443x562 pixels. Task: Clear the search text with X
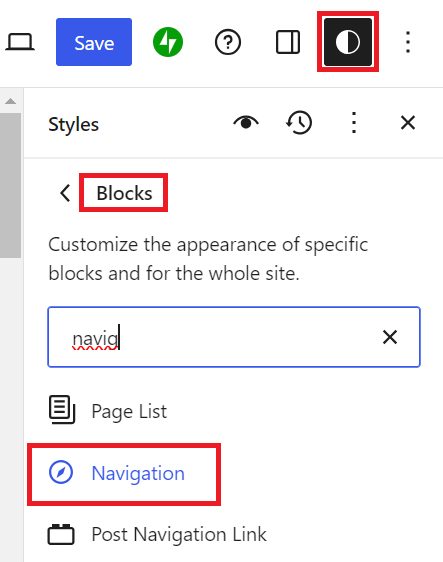point(390,337)
